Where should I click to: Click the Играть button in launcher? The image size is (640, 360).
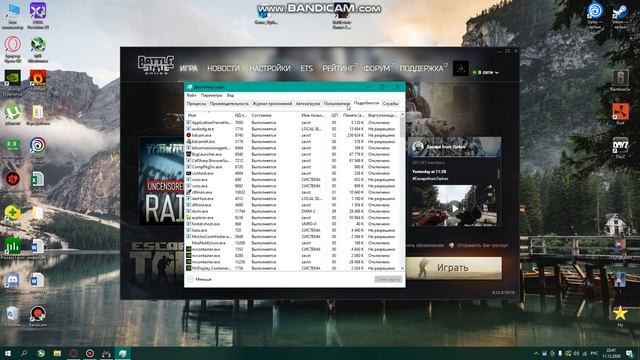tap(453, 268)
